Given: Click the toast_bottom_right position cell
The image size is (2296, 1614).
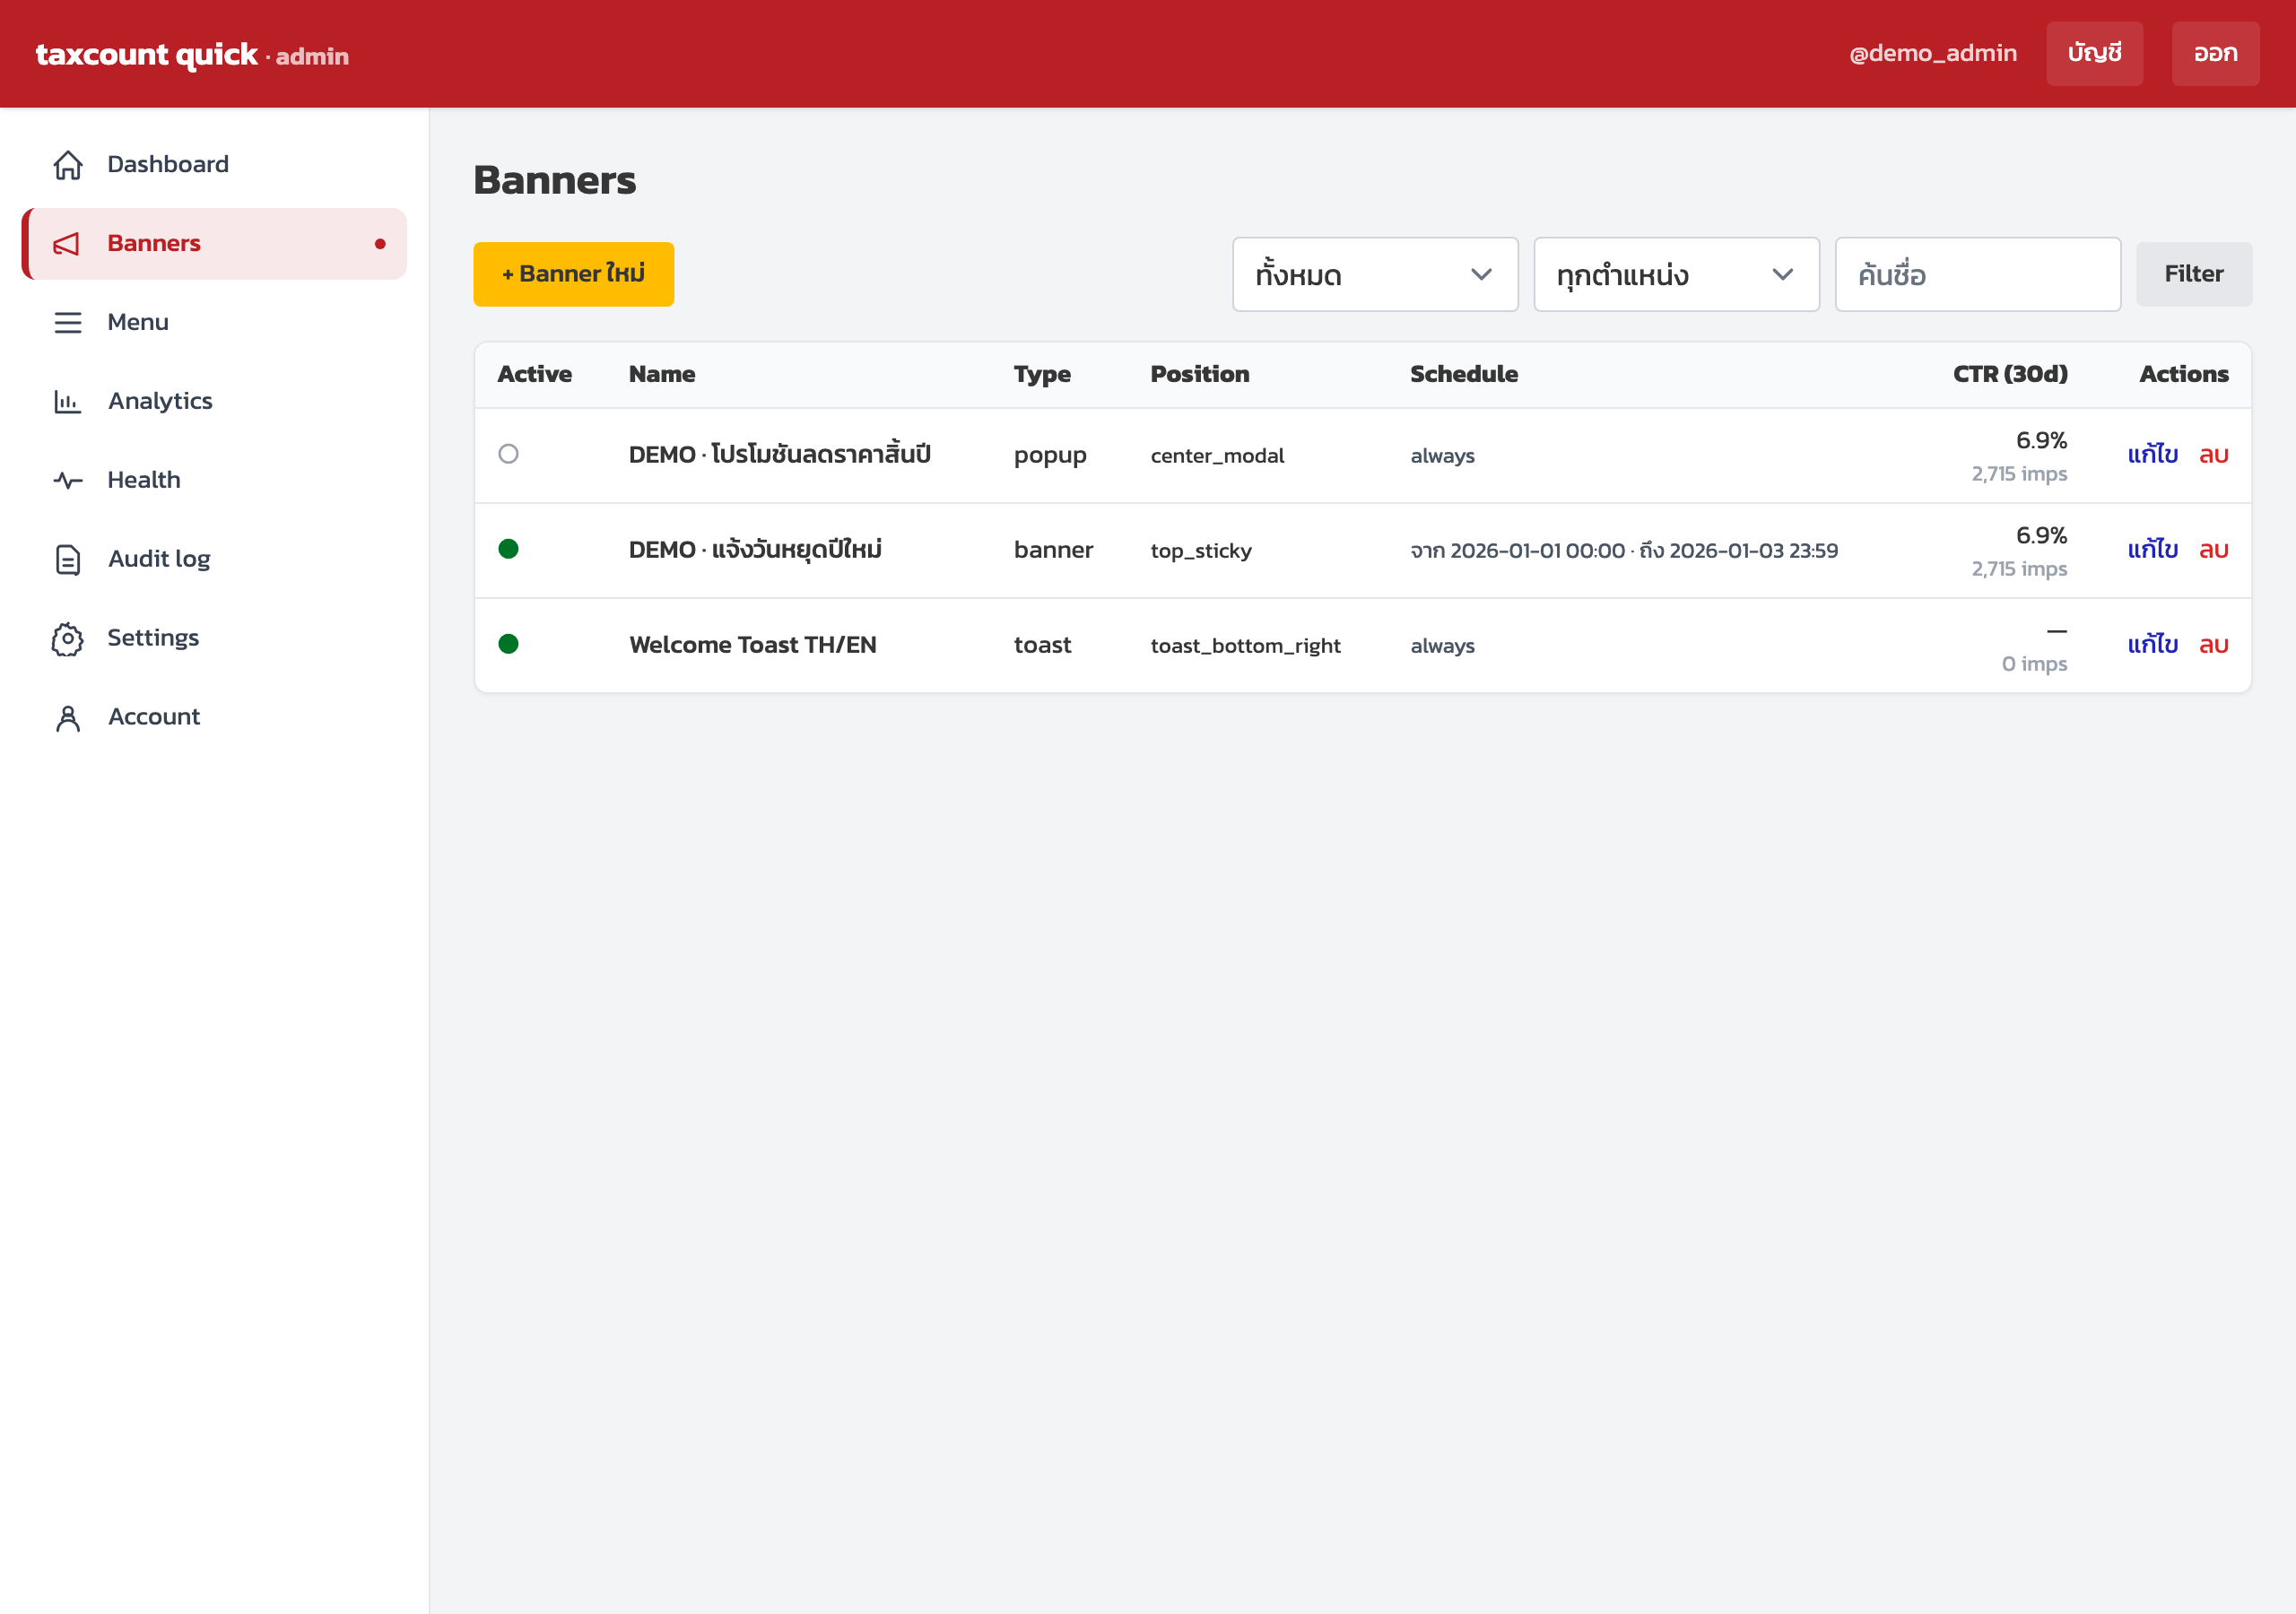Looking at the screenshot, I should 1245,646.
